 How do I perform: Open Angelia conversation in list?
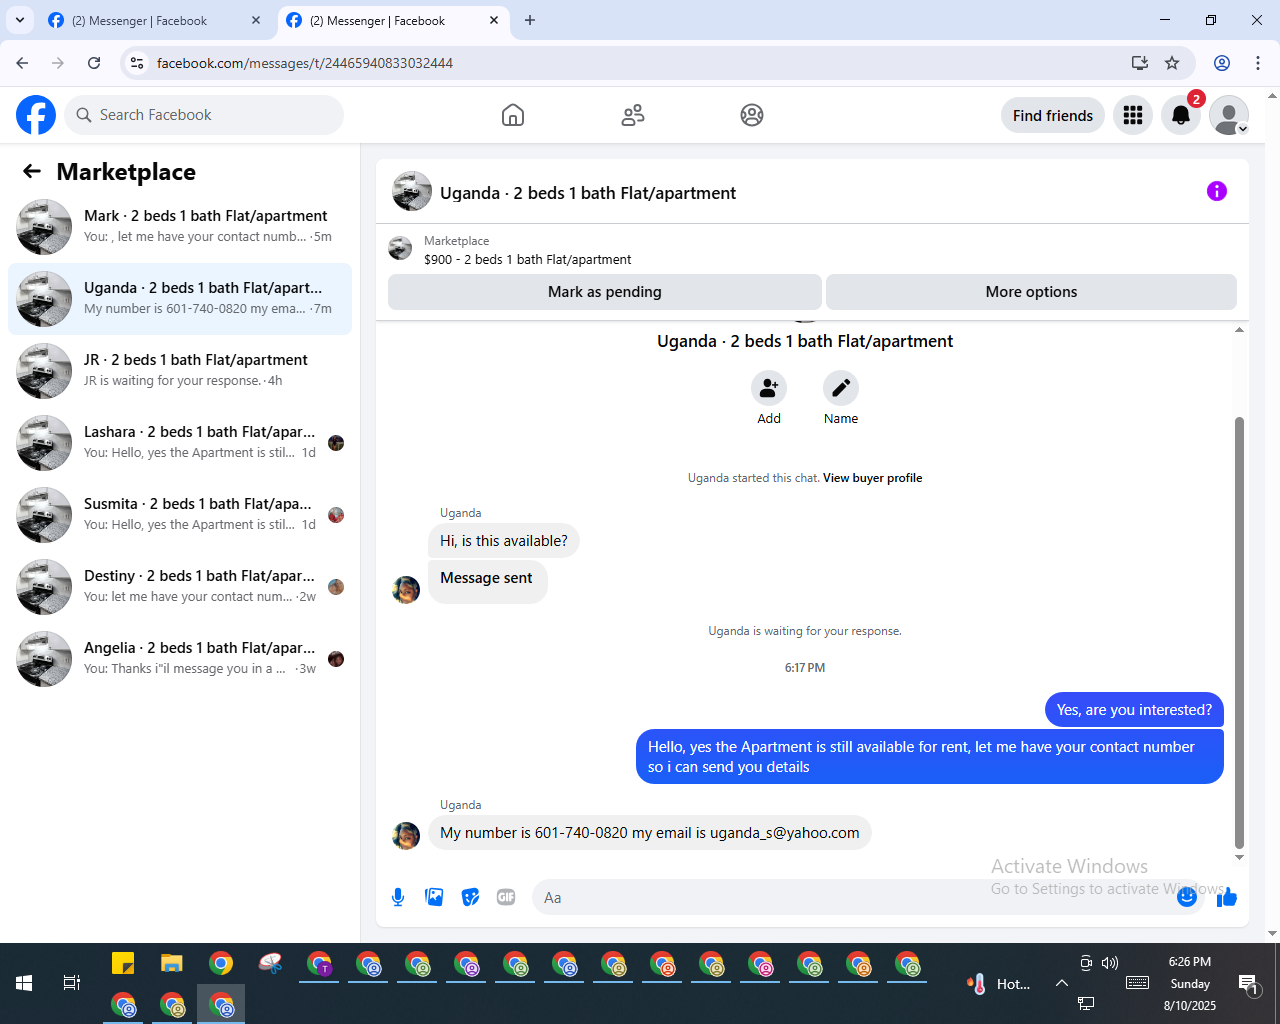[180, 659]
